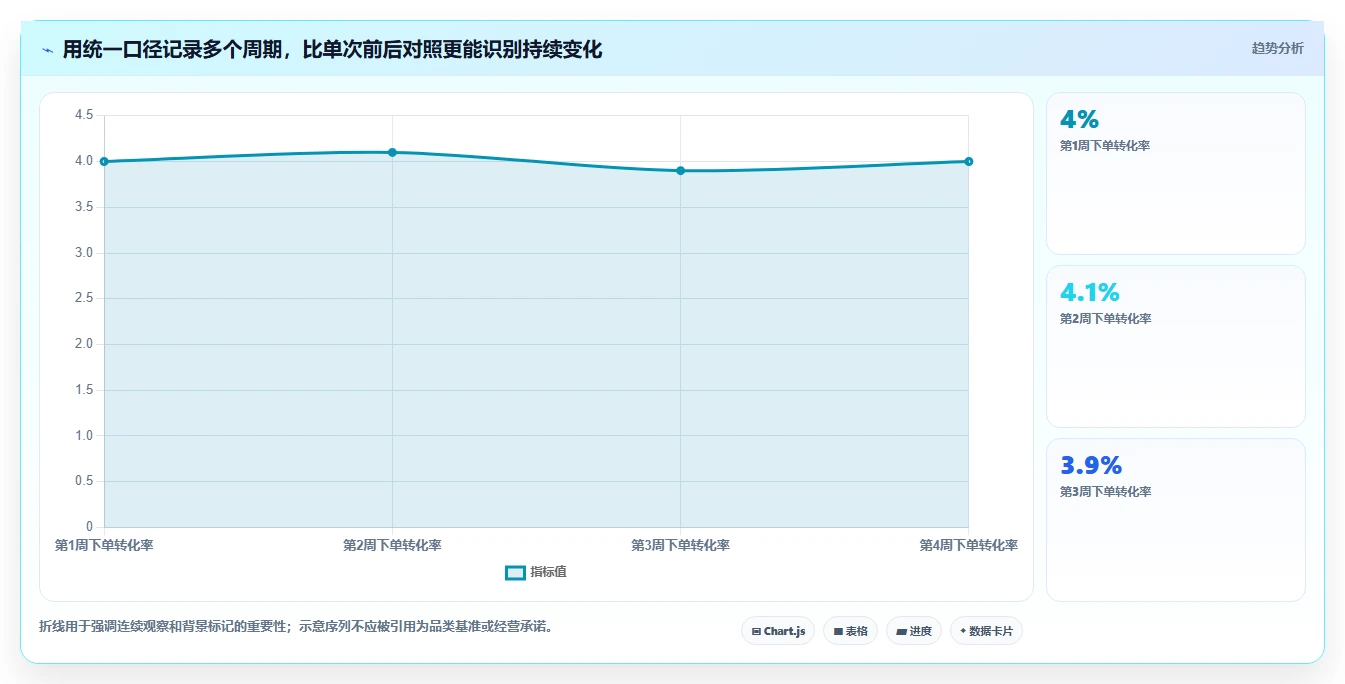This screenshot has height=684, width=1345.
Task: Click the 指标值 legend label
Action: (x=548, y=572)
